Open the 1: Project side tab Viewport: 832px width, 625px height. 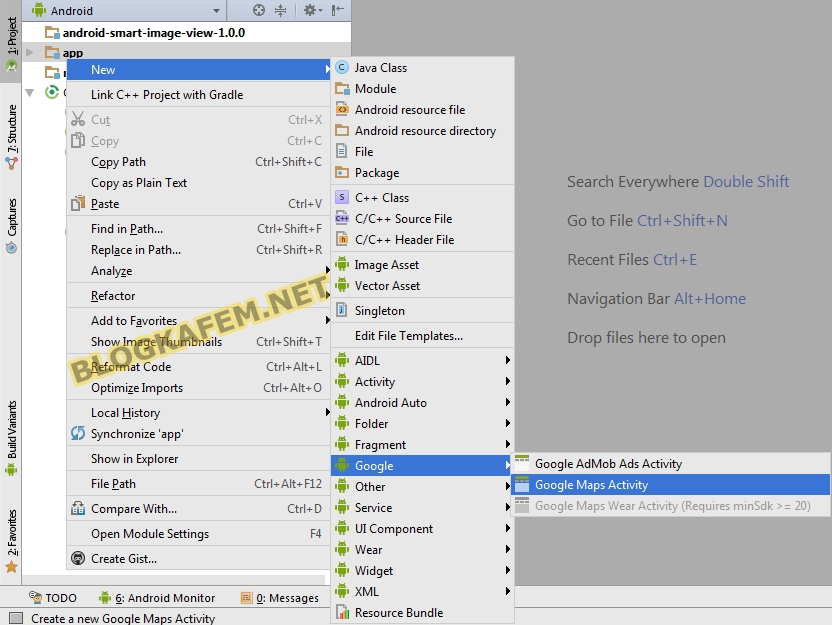(11, 44)
